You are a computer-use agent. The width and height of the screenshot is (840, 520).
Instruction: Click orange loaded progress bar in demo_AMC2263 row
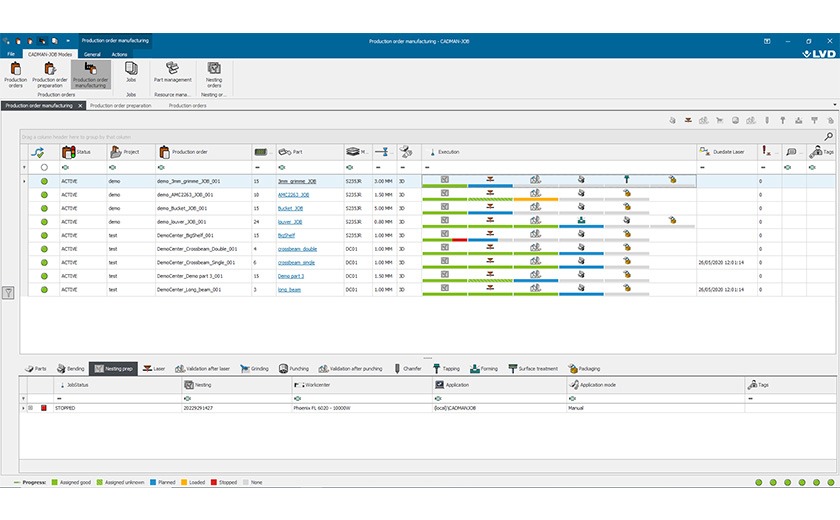(536, 199)
